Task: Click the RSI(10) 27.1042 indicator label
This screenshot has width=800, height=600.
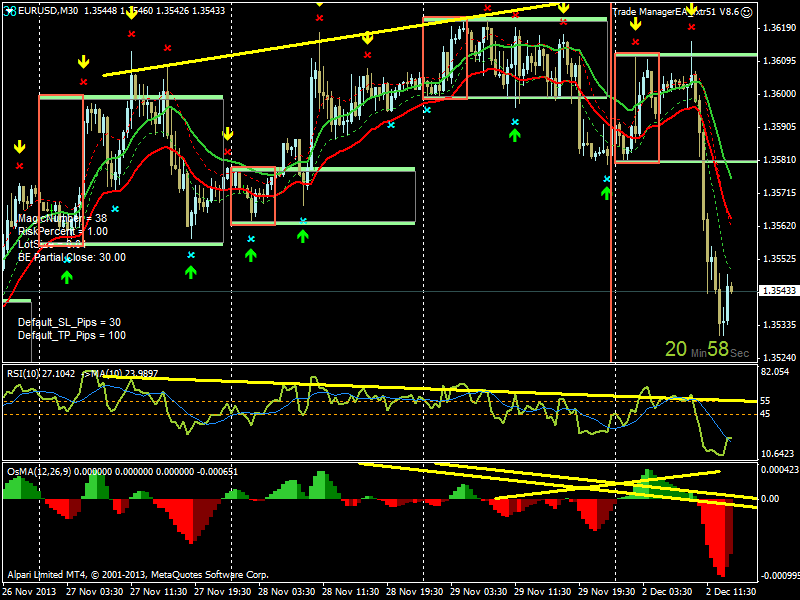Action: click(x=41, y=373)
